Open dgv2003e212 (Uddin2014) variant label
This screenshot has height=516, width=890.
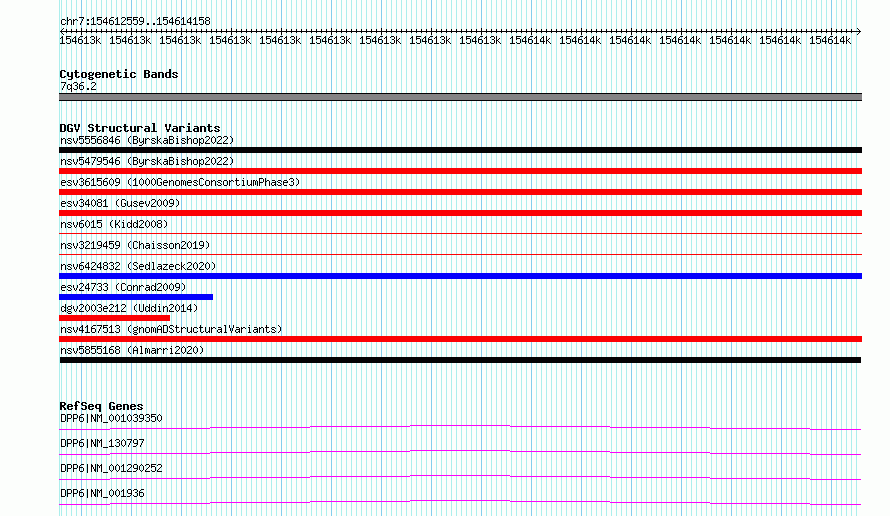click(x=129, y=308)
